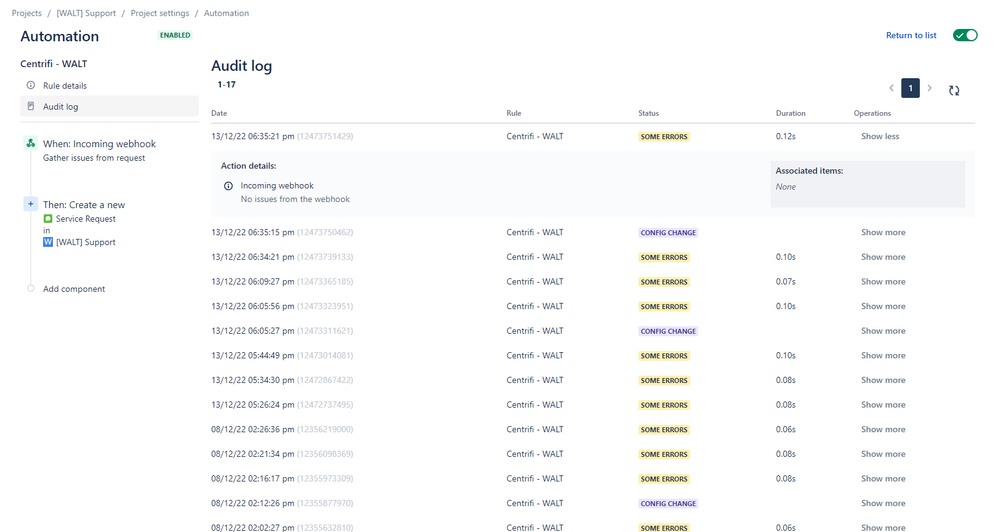998x532 pixels.
Task: Open the When: Incoming webhook component
Action: click(99, 150)
